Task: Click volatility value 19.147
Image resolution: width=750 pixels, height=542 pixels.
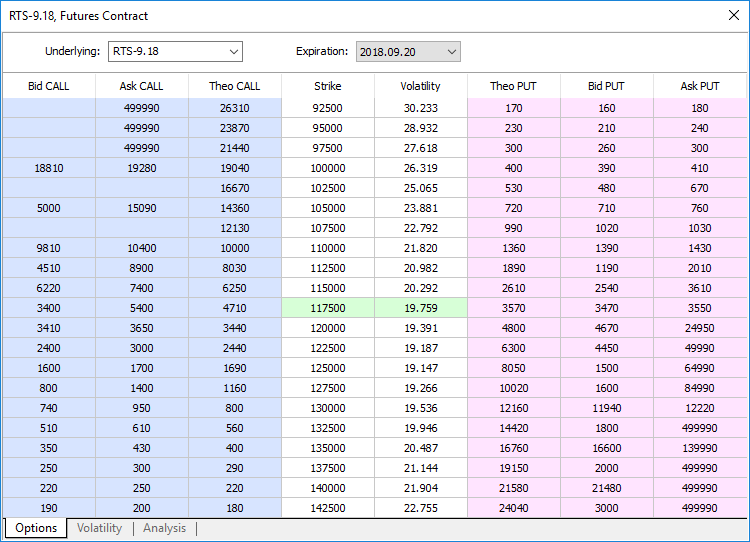Action: pos(420,368)
